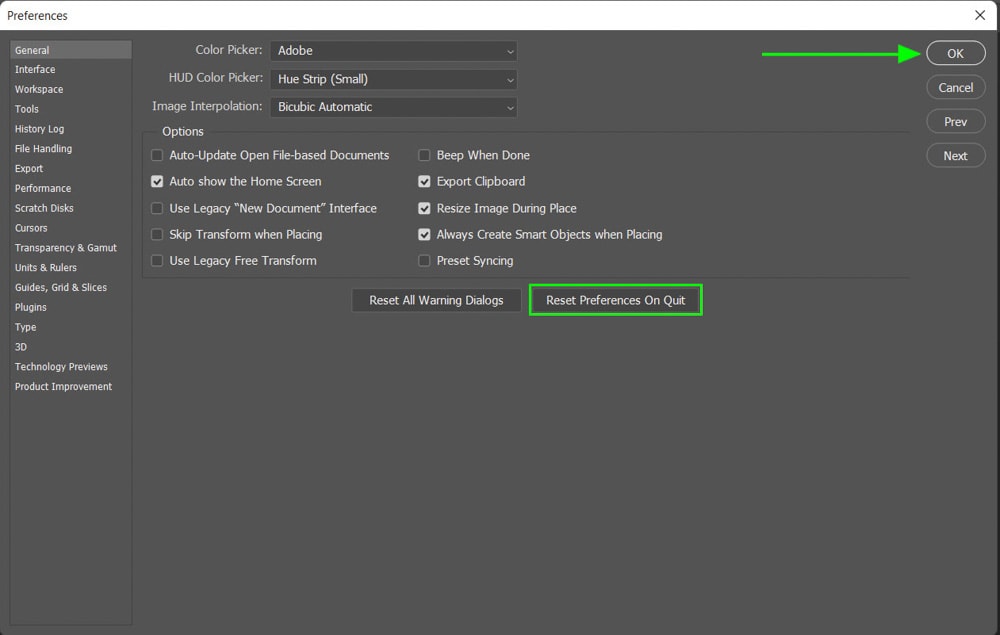Toggle Always Create Smart Objects when Placing
Image resolution: width=1000 pixels, height=635 pixels.
click(x=424, y=235)
